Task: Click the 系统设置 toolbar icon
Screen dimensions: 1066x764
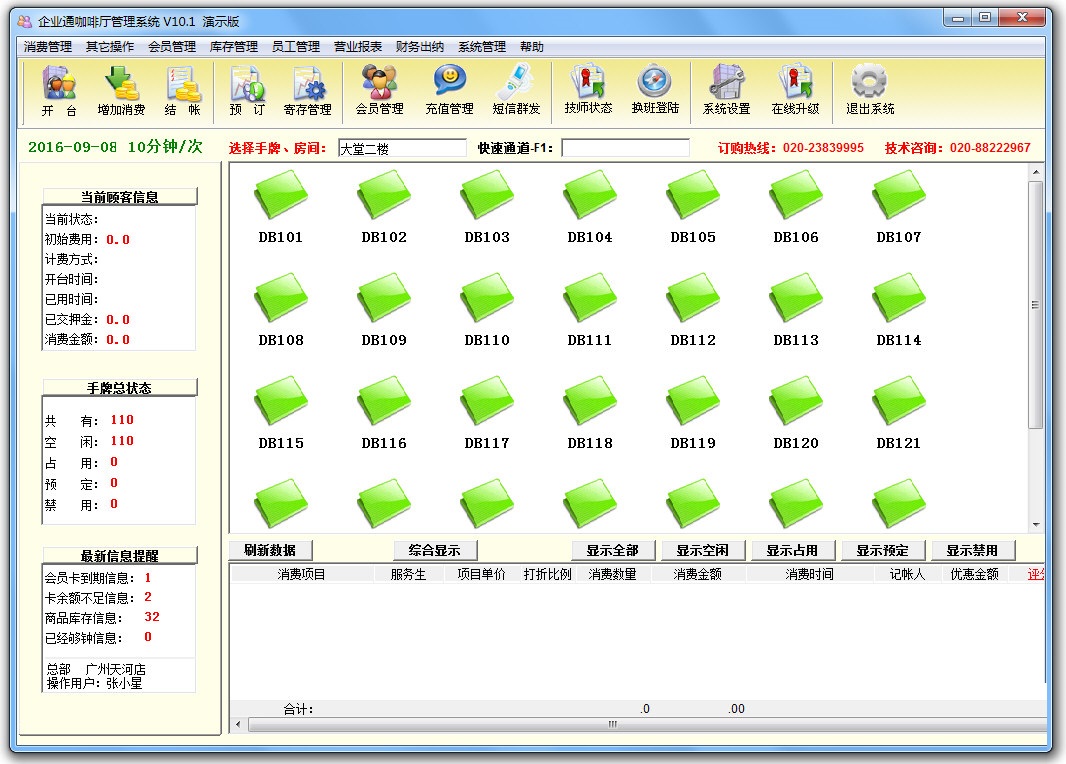Action: click(x=726, y=90)
